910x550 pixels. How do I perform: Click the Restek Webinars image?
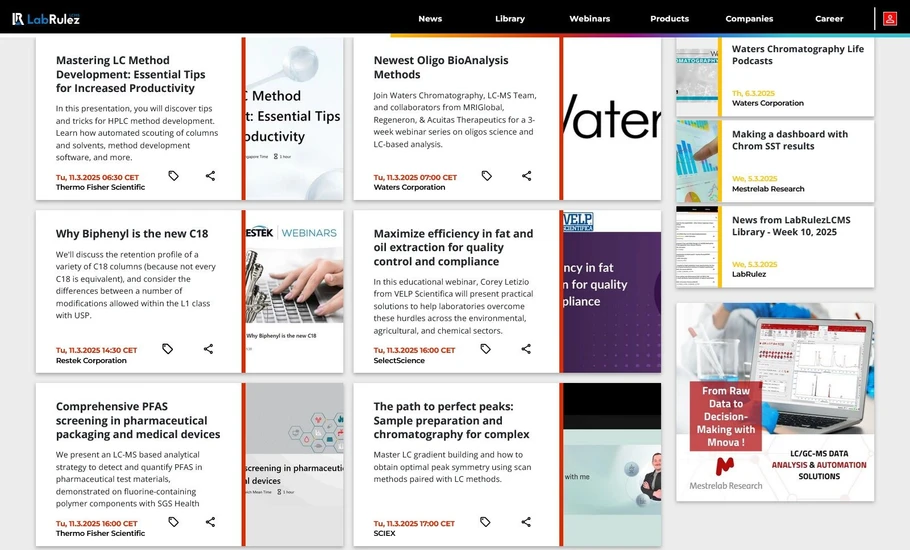click(x=295, y=291)
